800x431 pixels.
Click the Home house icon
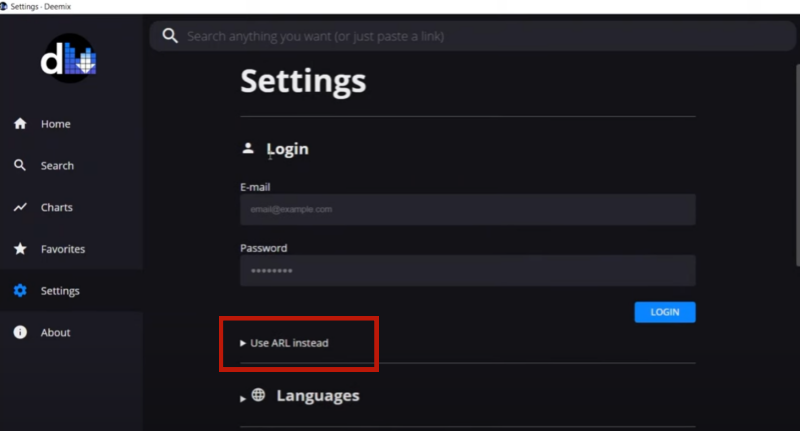(20, 123)
